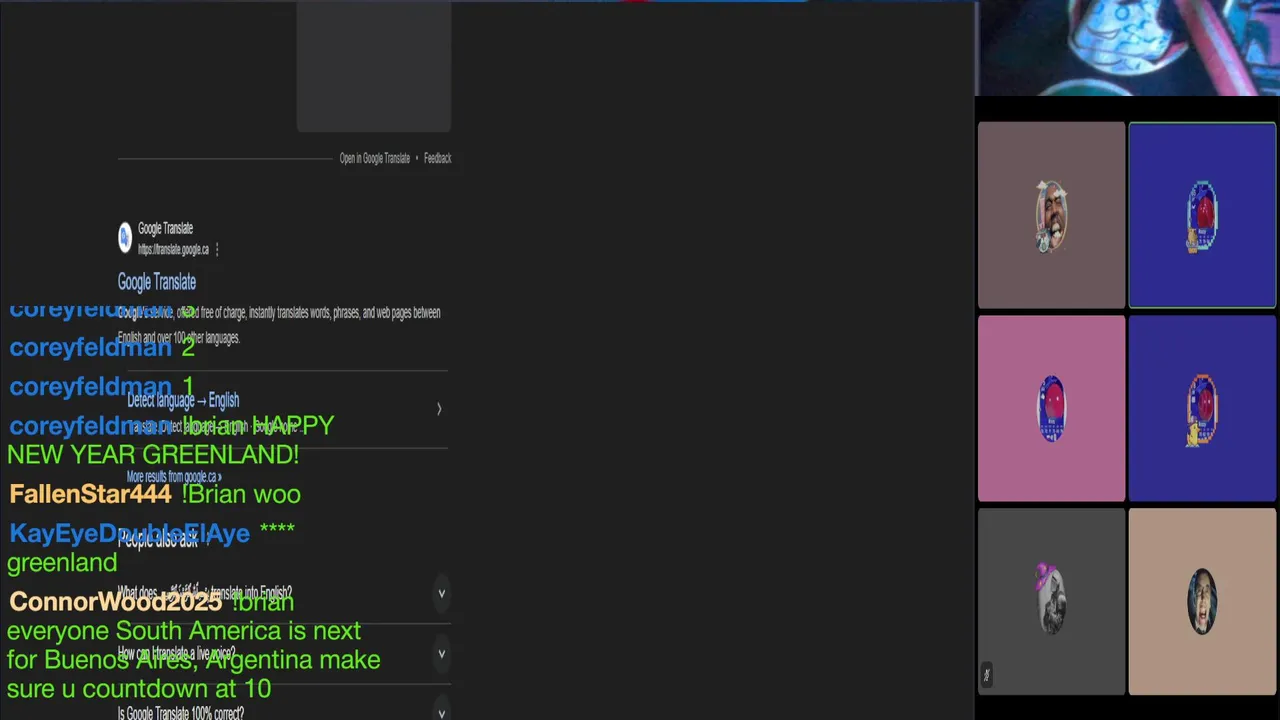Image resolution: width=1280 pixels, height=720 pixels.
Task: Click the muted icon in the bottom-left call tile
Action: [x=986, y=676]
